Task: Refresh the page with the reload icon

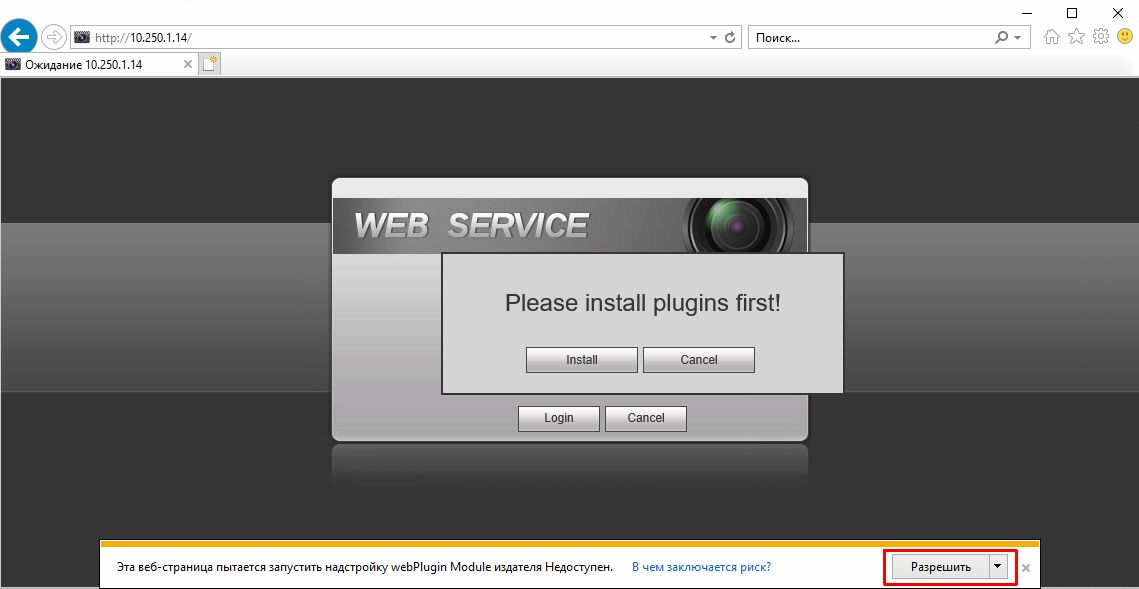Action: click(731, 37)
